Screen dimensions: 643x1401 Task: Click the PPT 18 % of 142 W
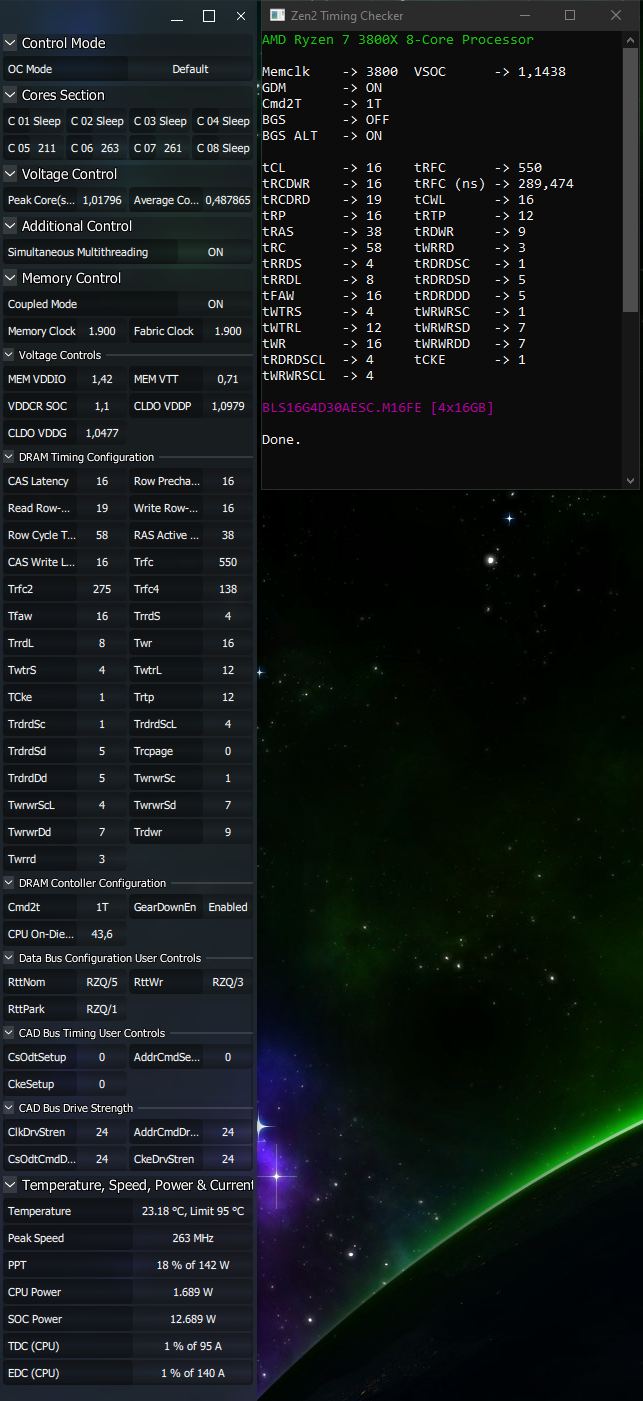193,1265
